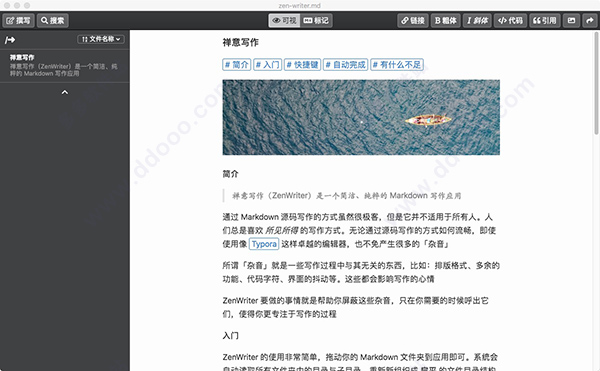
Task: Insert code with 代码 button
Action: 510,20
